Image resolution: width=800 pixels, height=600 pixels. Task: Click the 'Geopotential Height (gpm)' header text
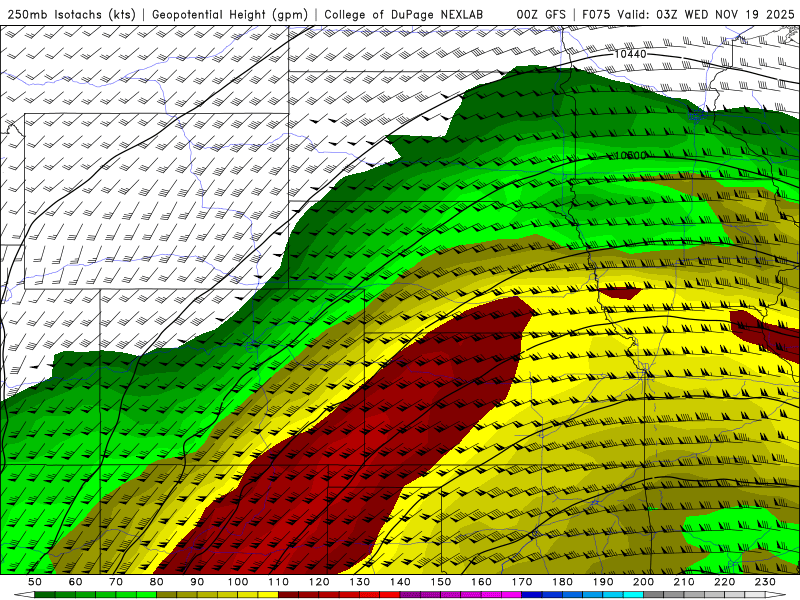(230, 15)
